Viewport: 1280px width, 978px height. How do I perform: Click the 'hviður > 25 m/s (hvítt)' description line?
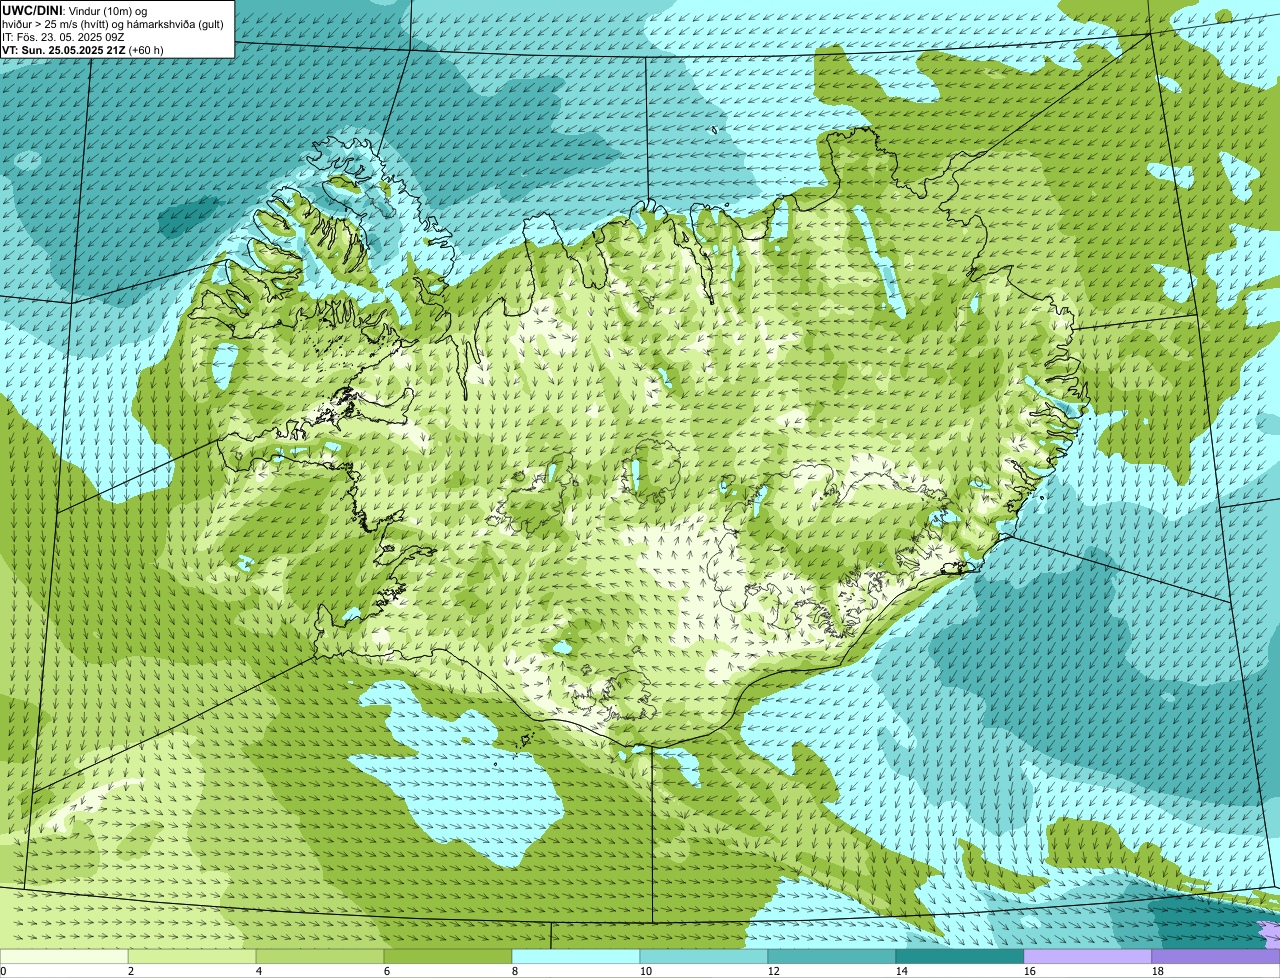(x=113, y=24)
